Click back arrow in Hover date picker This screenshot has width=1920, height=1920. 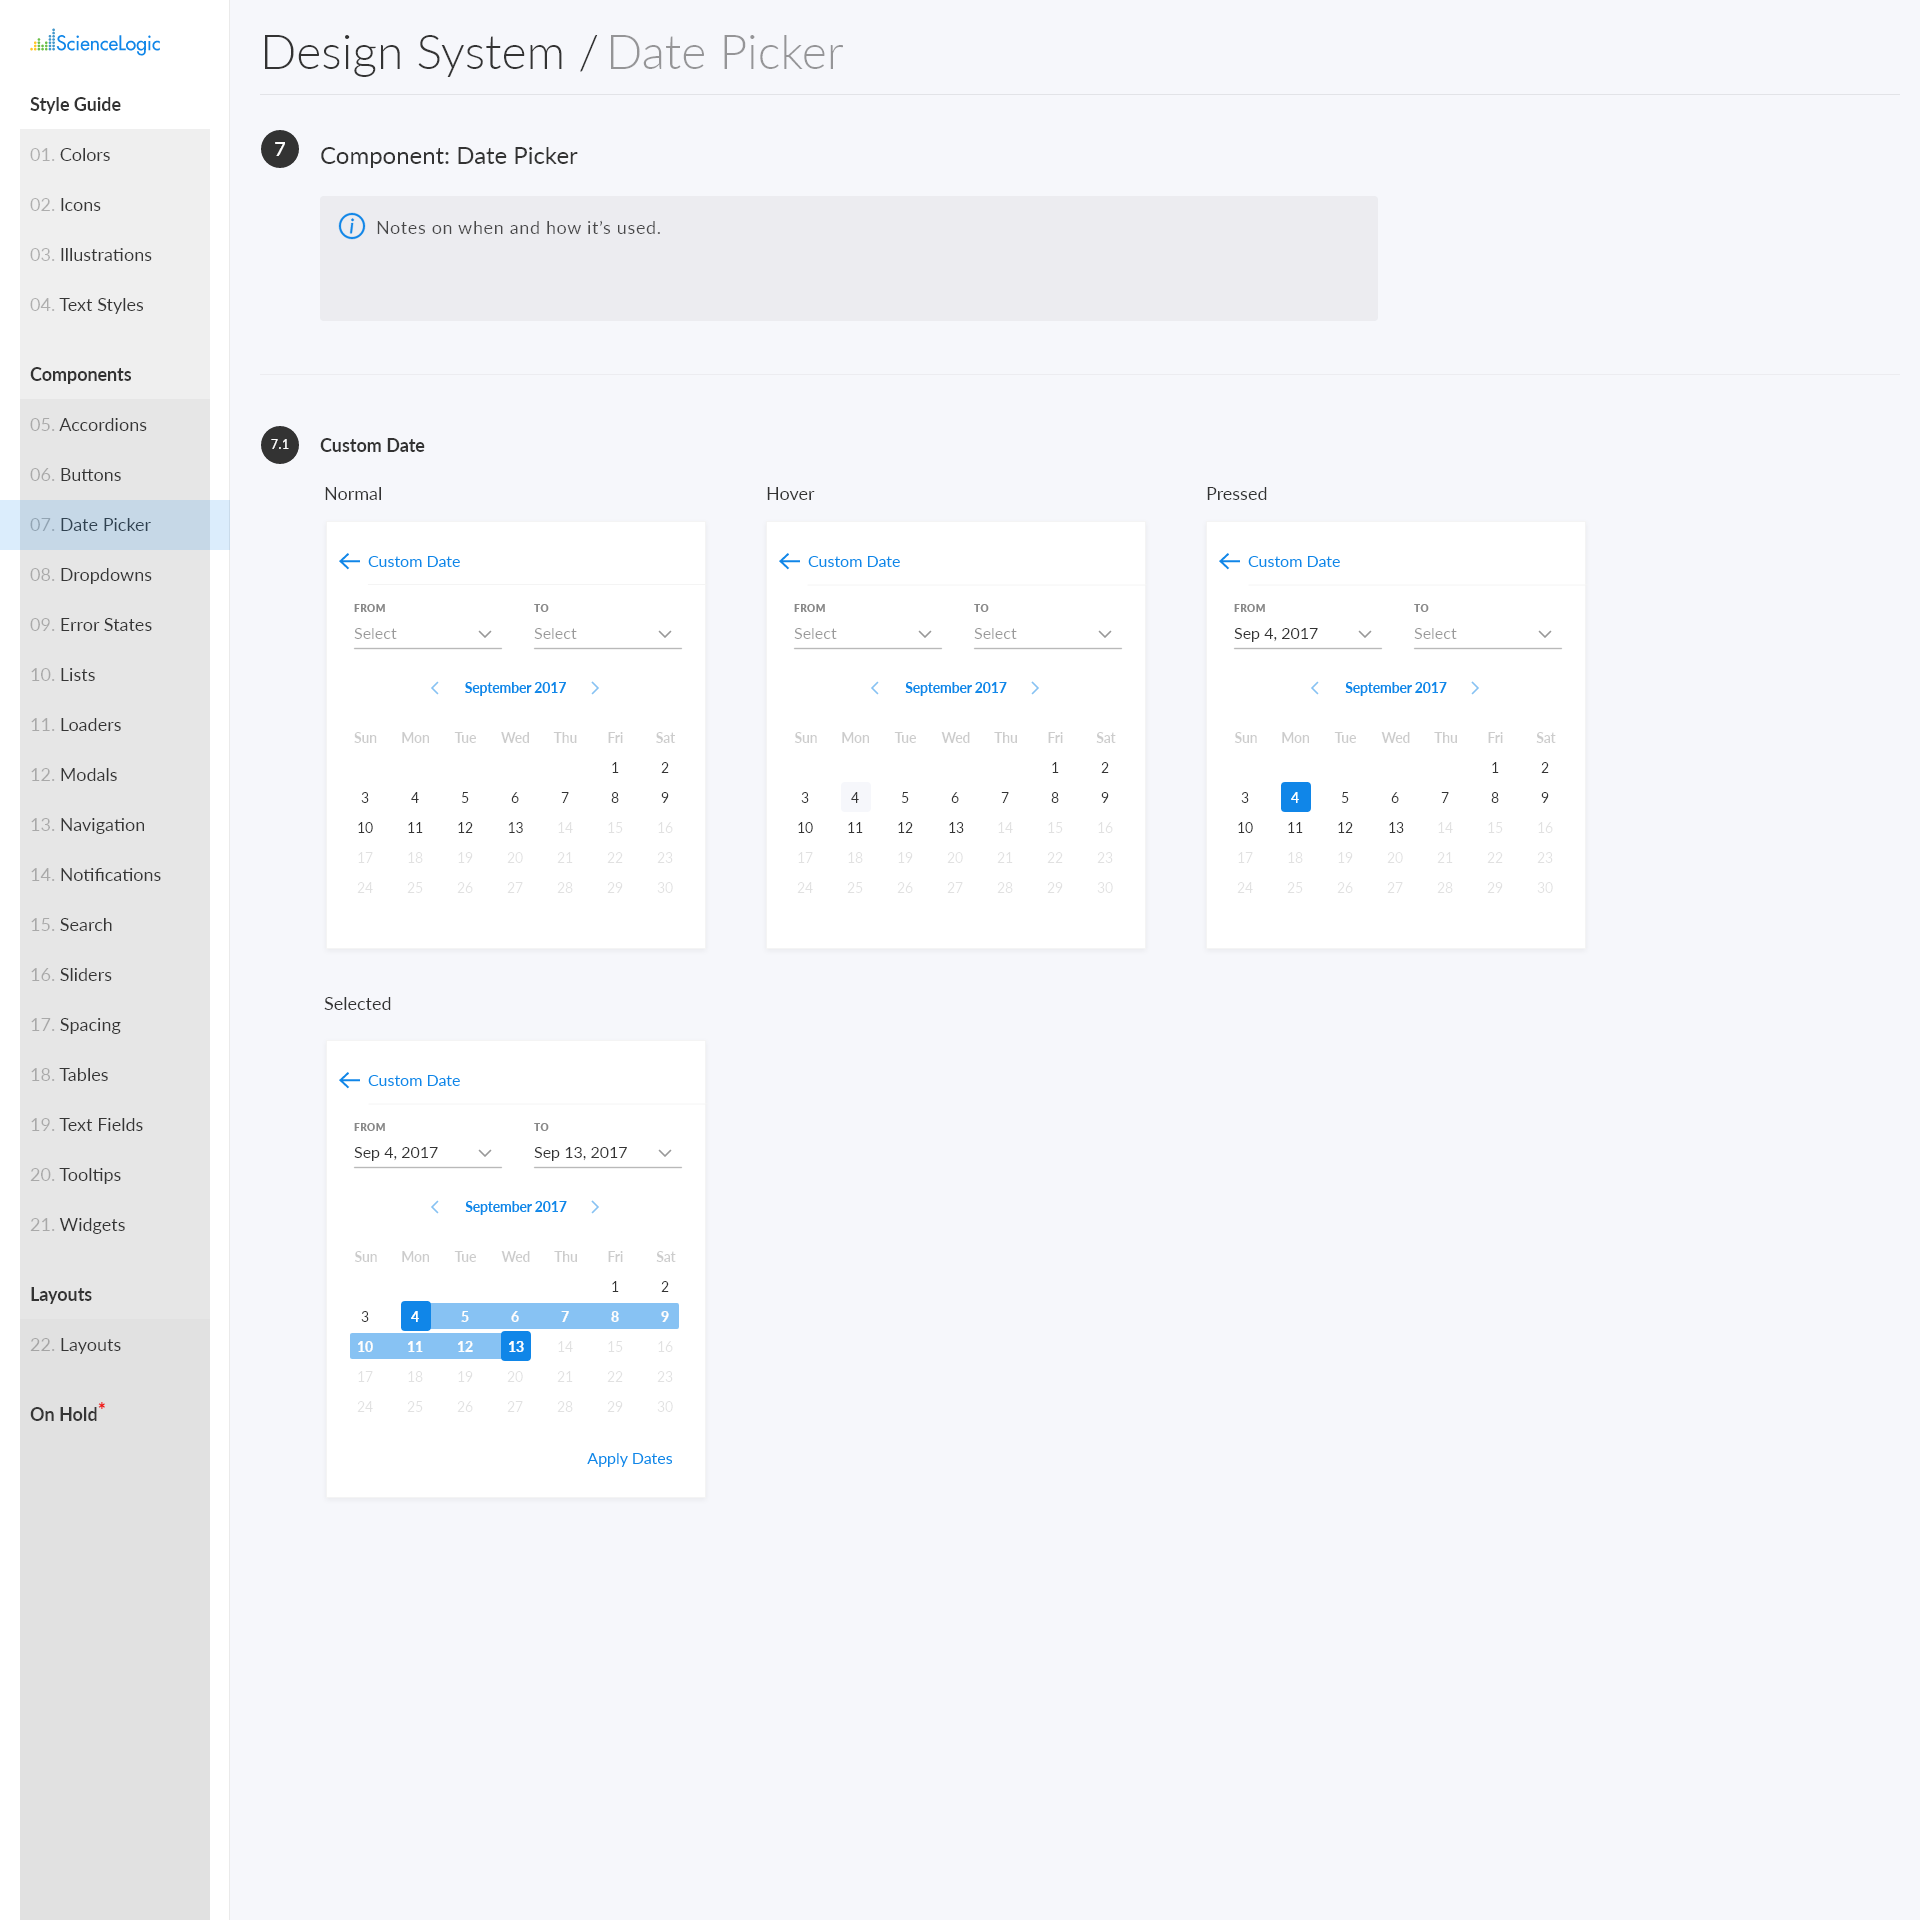point(789,561)
